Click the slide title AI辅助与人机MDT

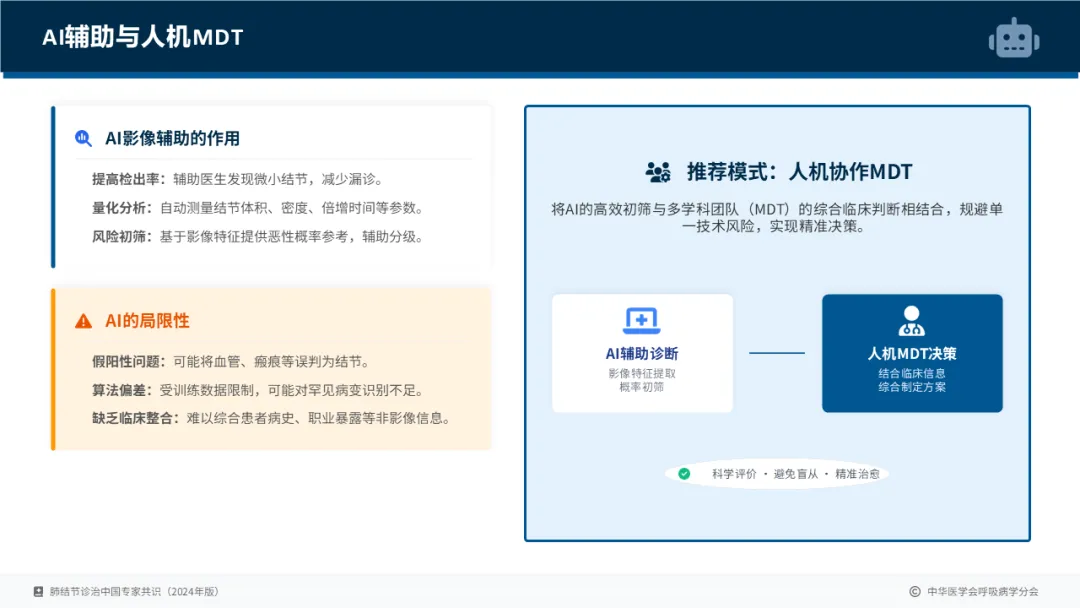[x=143, y=37]
